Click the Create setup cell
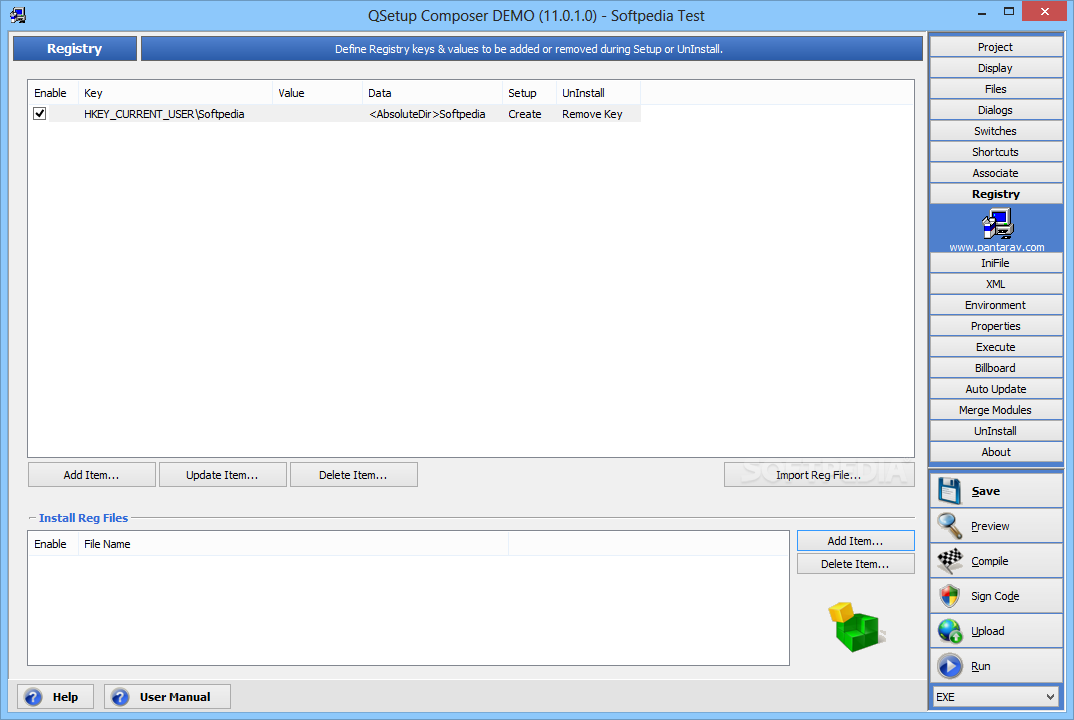1074x720 pixels. point(525,114)
